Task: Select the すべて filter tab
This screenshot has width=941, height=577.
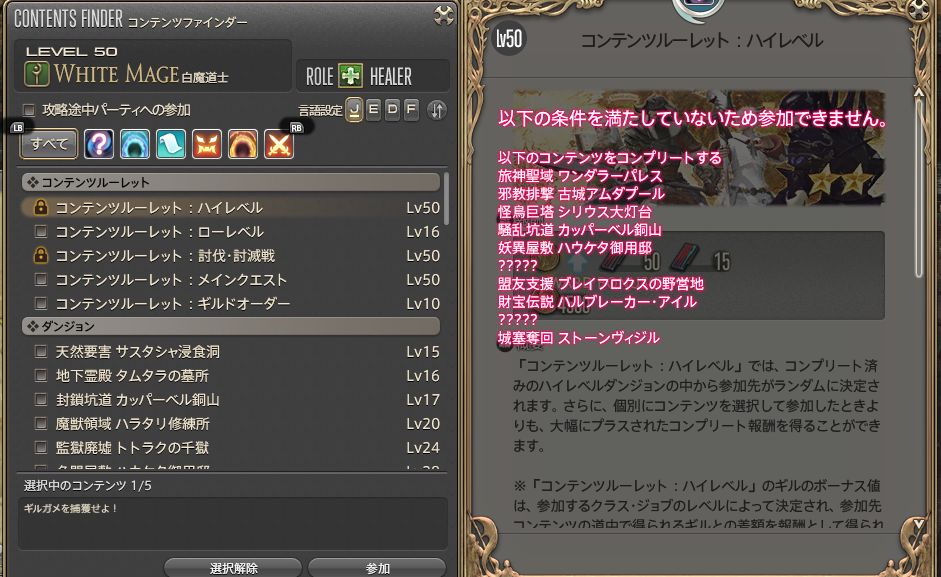Action: pyautogui.click(x=49, y=144)
